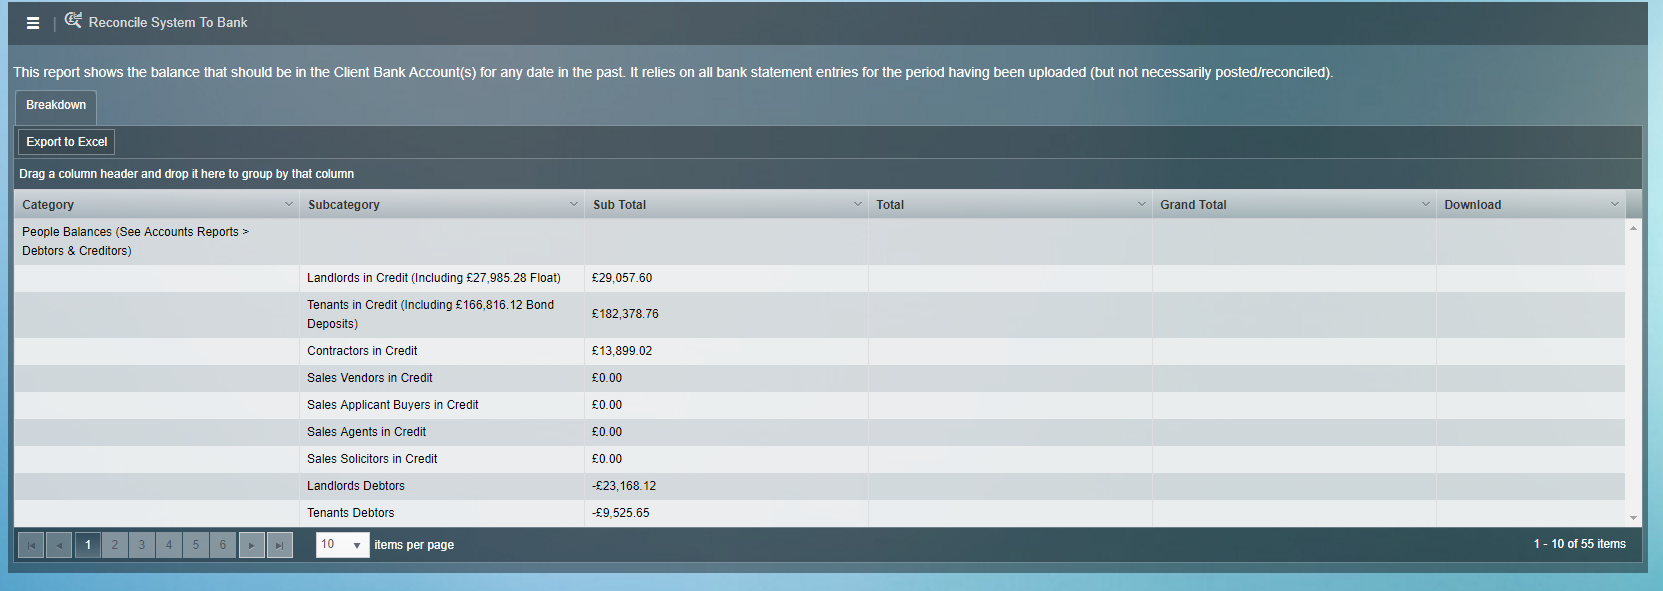Go to the last page arrow
1663x591 pixels.
point(279,545)
